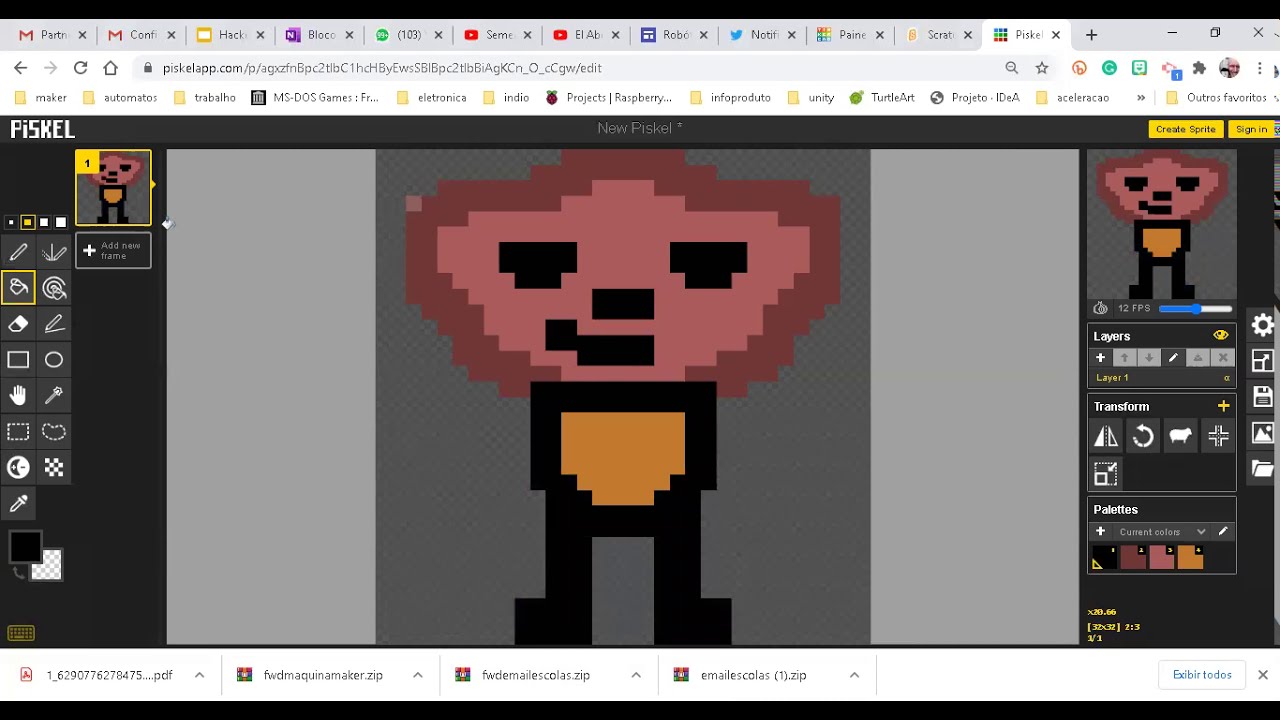Click the Flip horizontally transform icon
This screenshot has width=1280, height=720.
point(1106,436)
